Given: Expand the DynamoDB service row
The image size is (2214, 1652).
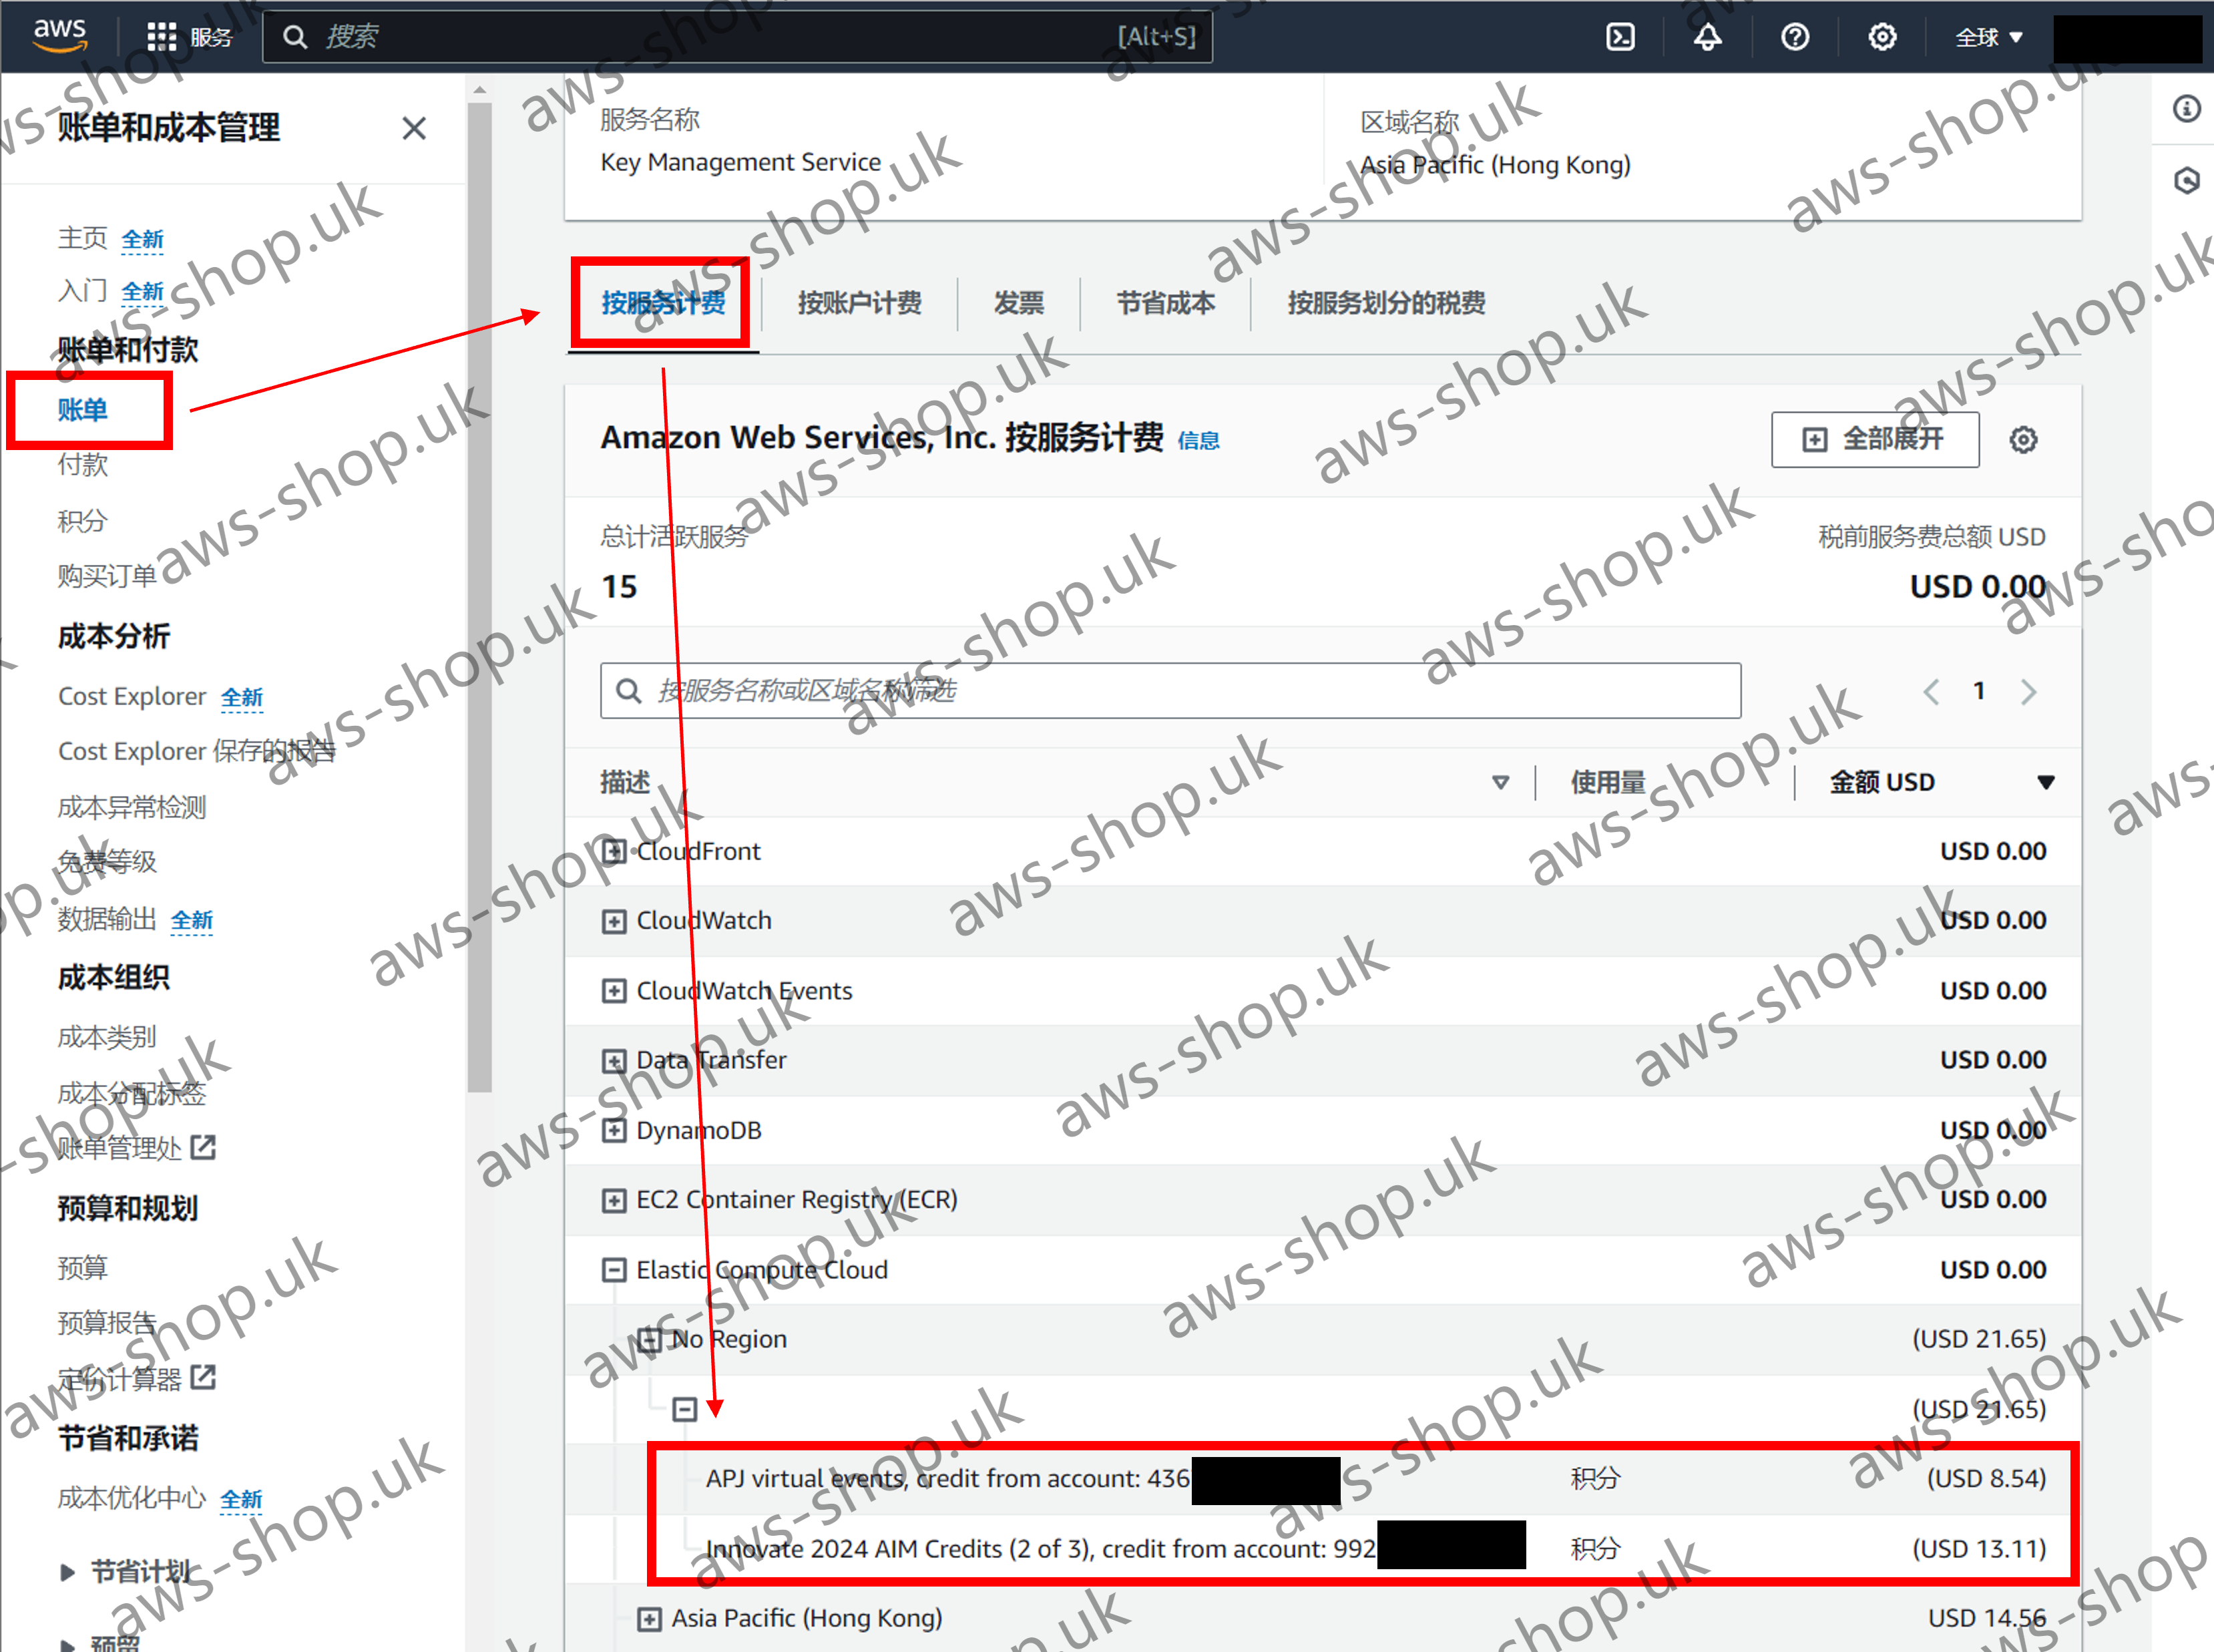Looking at the screenshot, I should click(x=614, y=1131).
